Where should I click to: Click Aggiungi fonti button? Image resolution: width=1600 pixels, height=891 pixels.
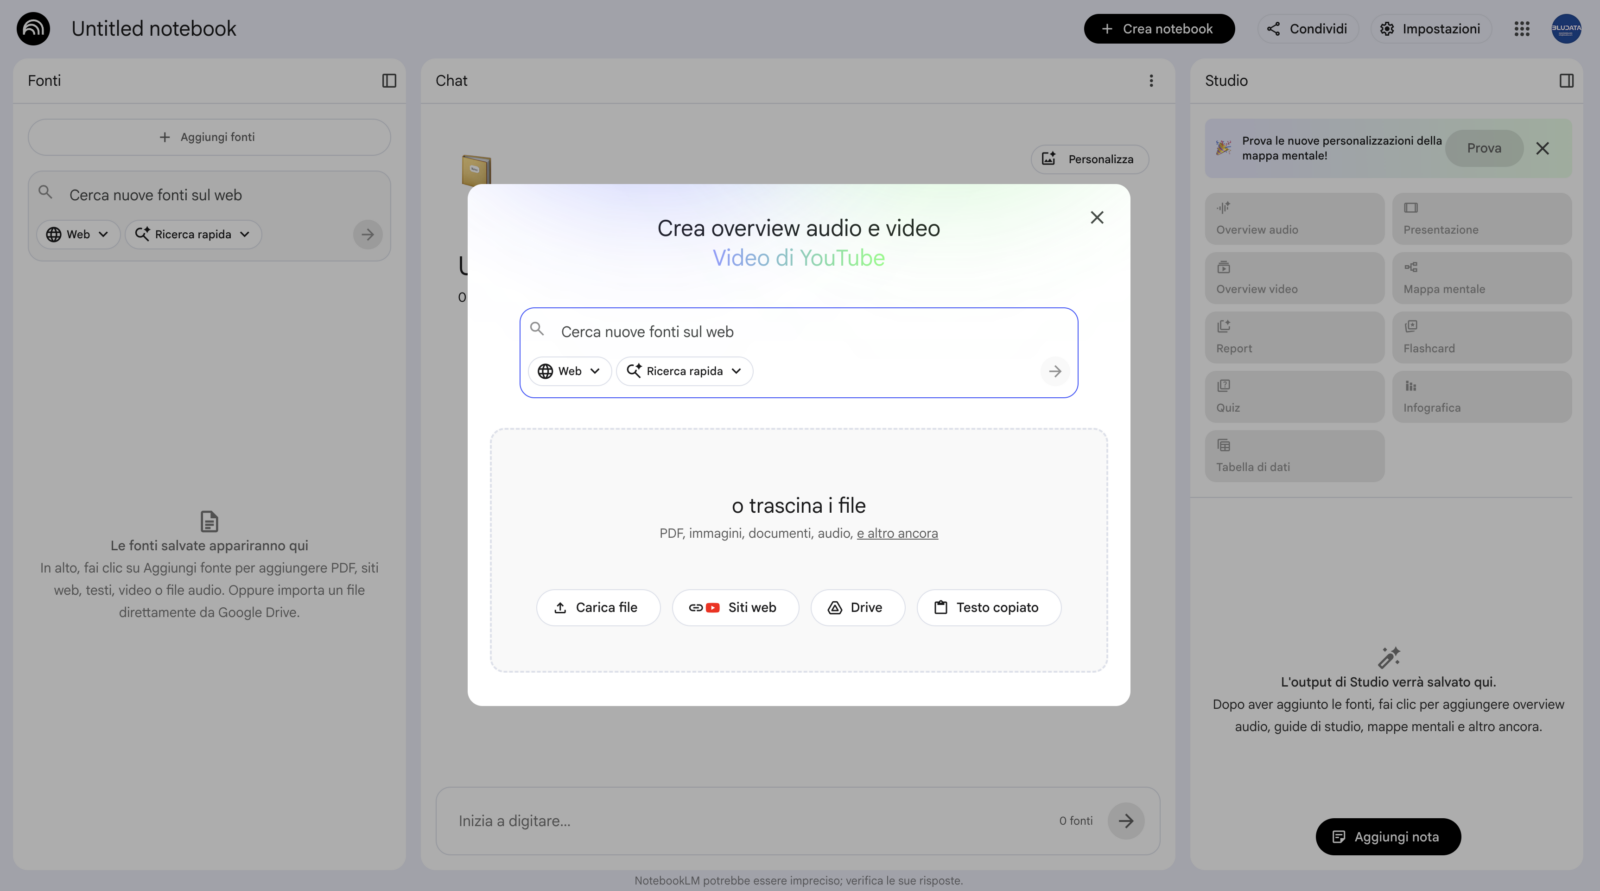[209, 137]
